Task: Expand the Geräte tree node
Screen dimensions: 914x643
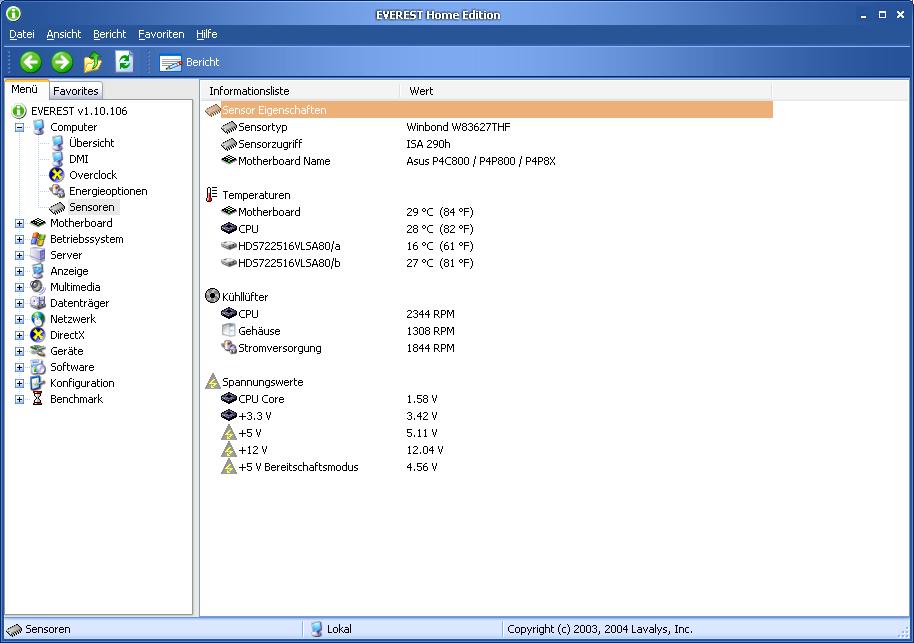Action: pos(19,352)
